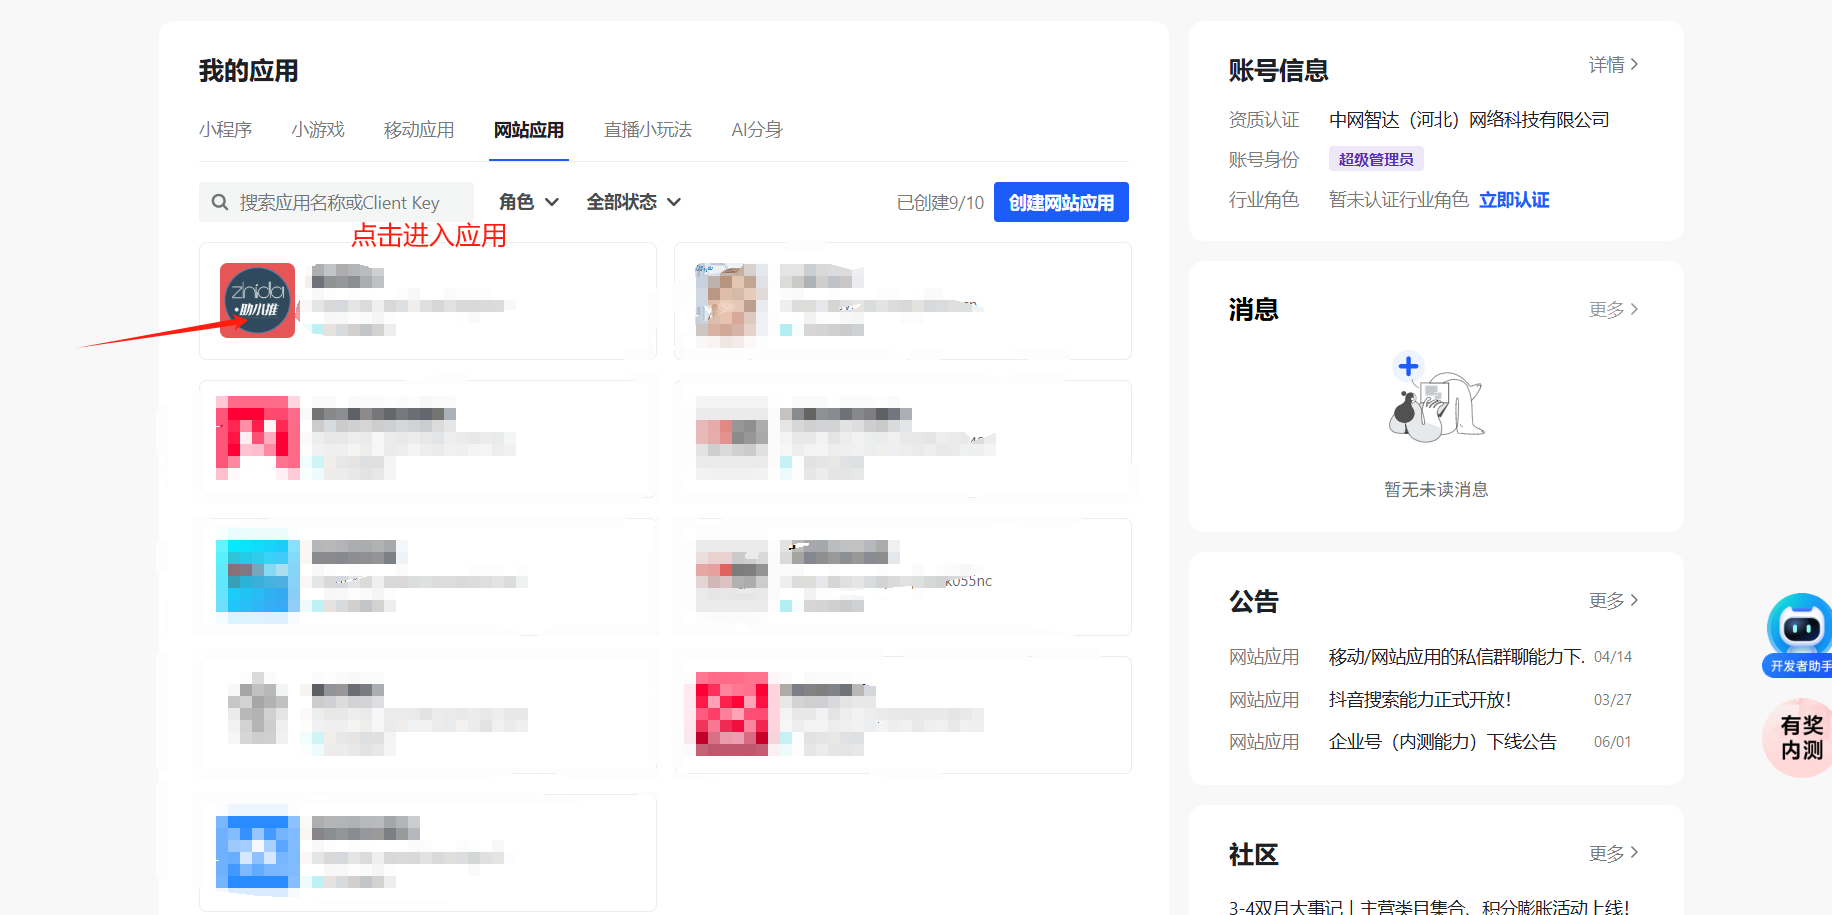Open the cyan blue app icon
The height and width of the screenshot is (915, 1832).
257,576
